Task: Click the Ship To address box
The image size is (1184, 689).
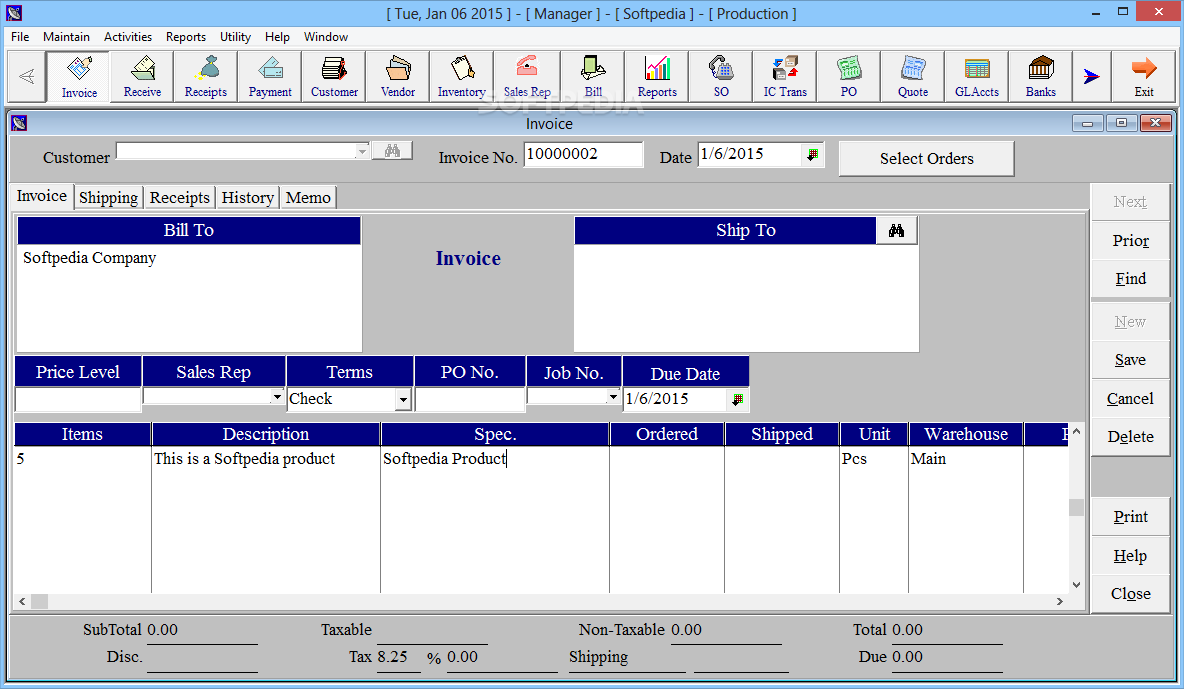Action: (x=746, y=298)
